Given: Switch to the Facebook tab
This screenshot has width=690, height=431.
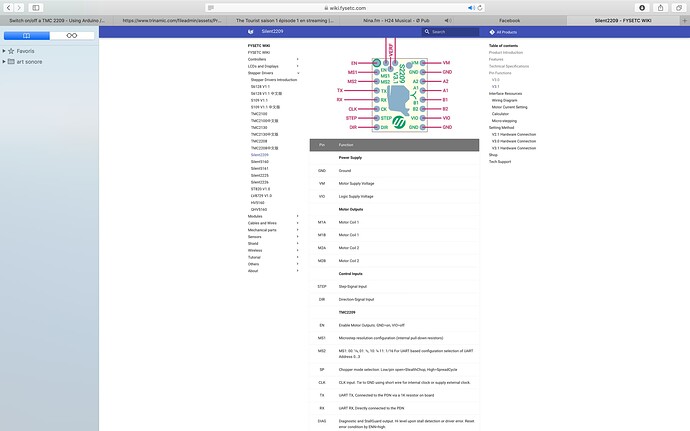Looking at the screenshot, I should point(510,20).
